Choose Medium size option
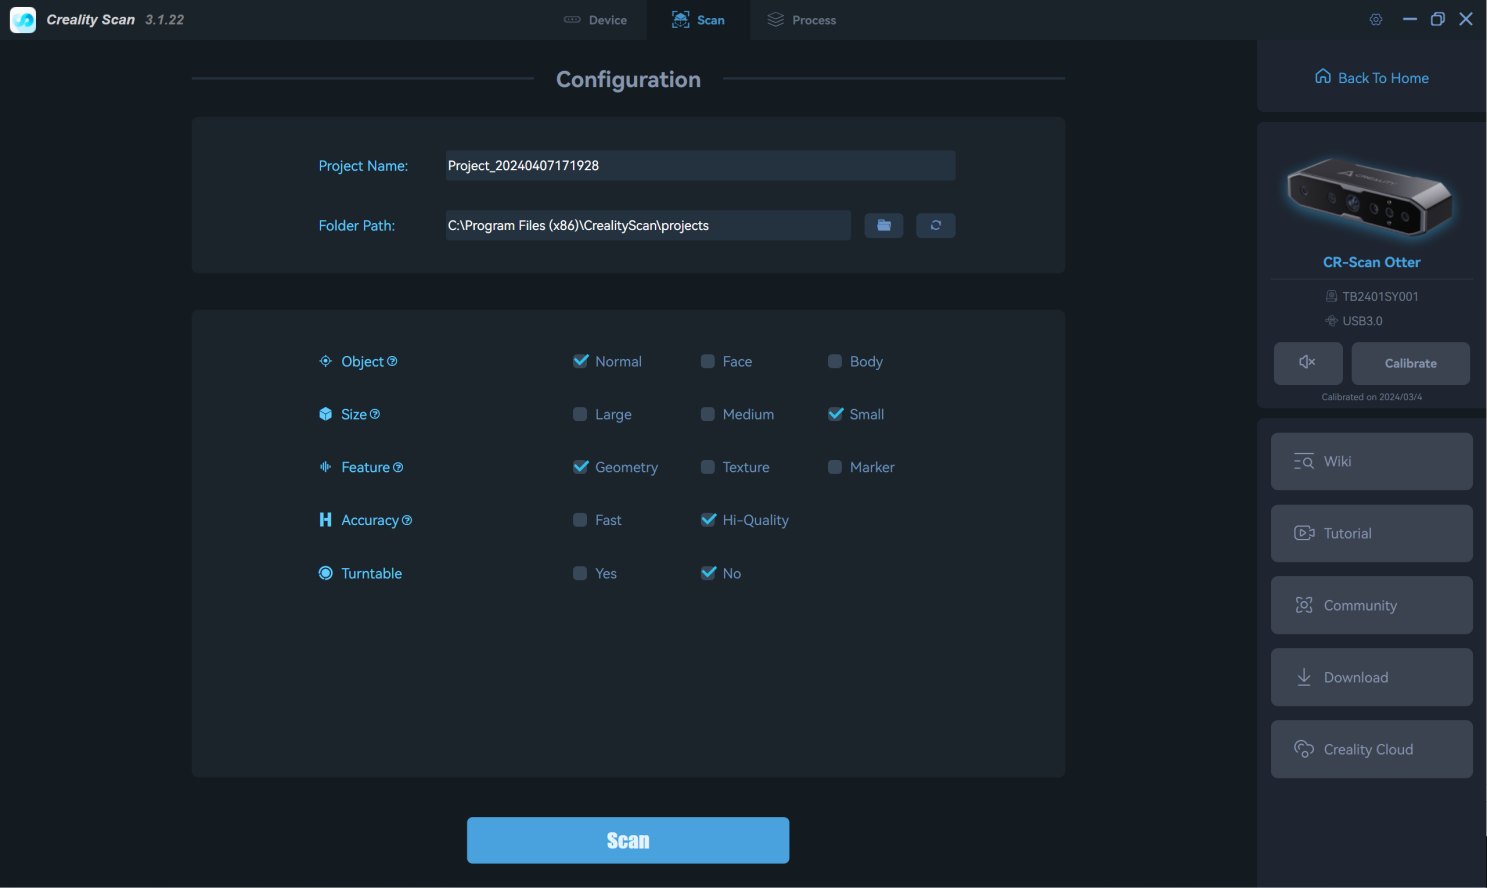This screenshot has height=888, width=1487. (x=708, y=414)
